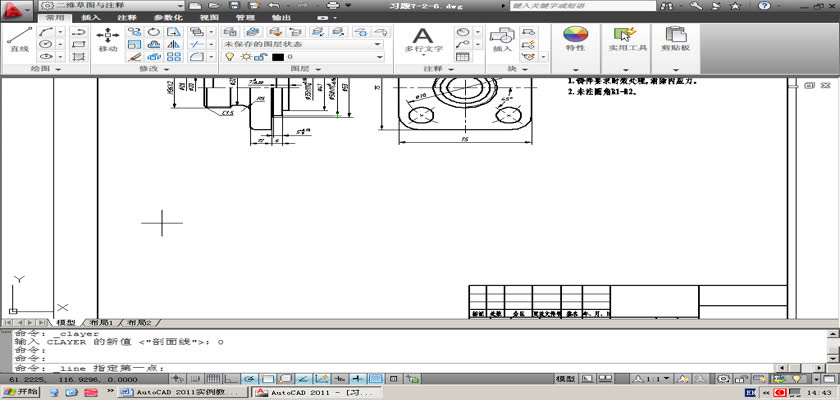Click the AutoCAD application logo button
The height and width of the screenshot is (400, 840).
(16, 9)
